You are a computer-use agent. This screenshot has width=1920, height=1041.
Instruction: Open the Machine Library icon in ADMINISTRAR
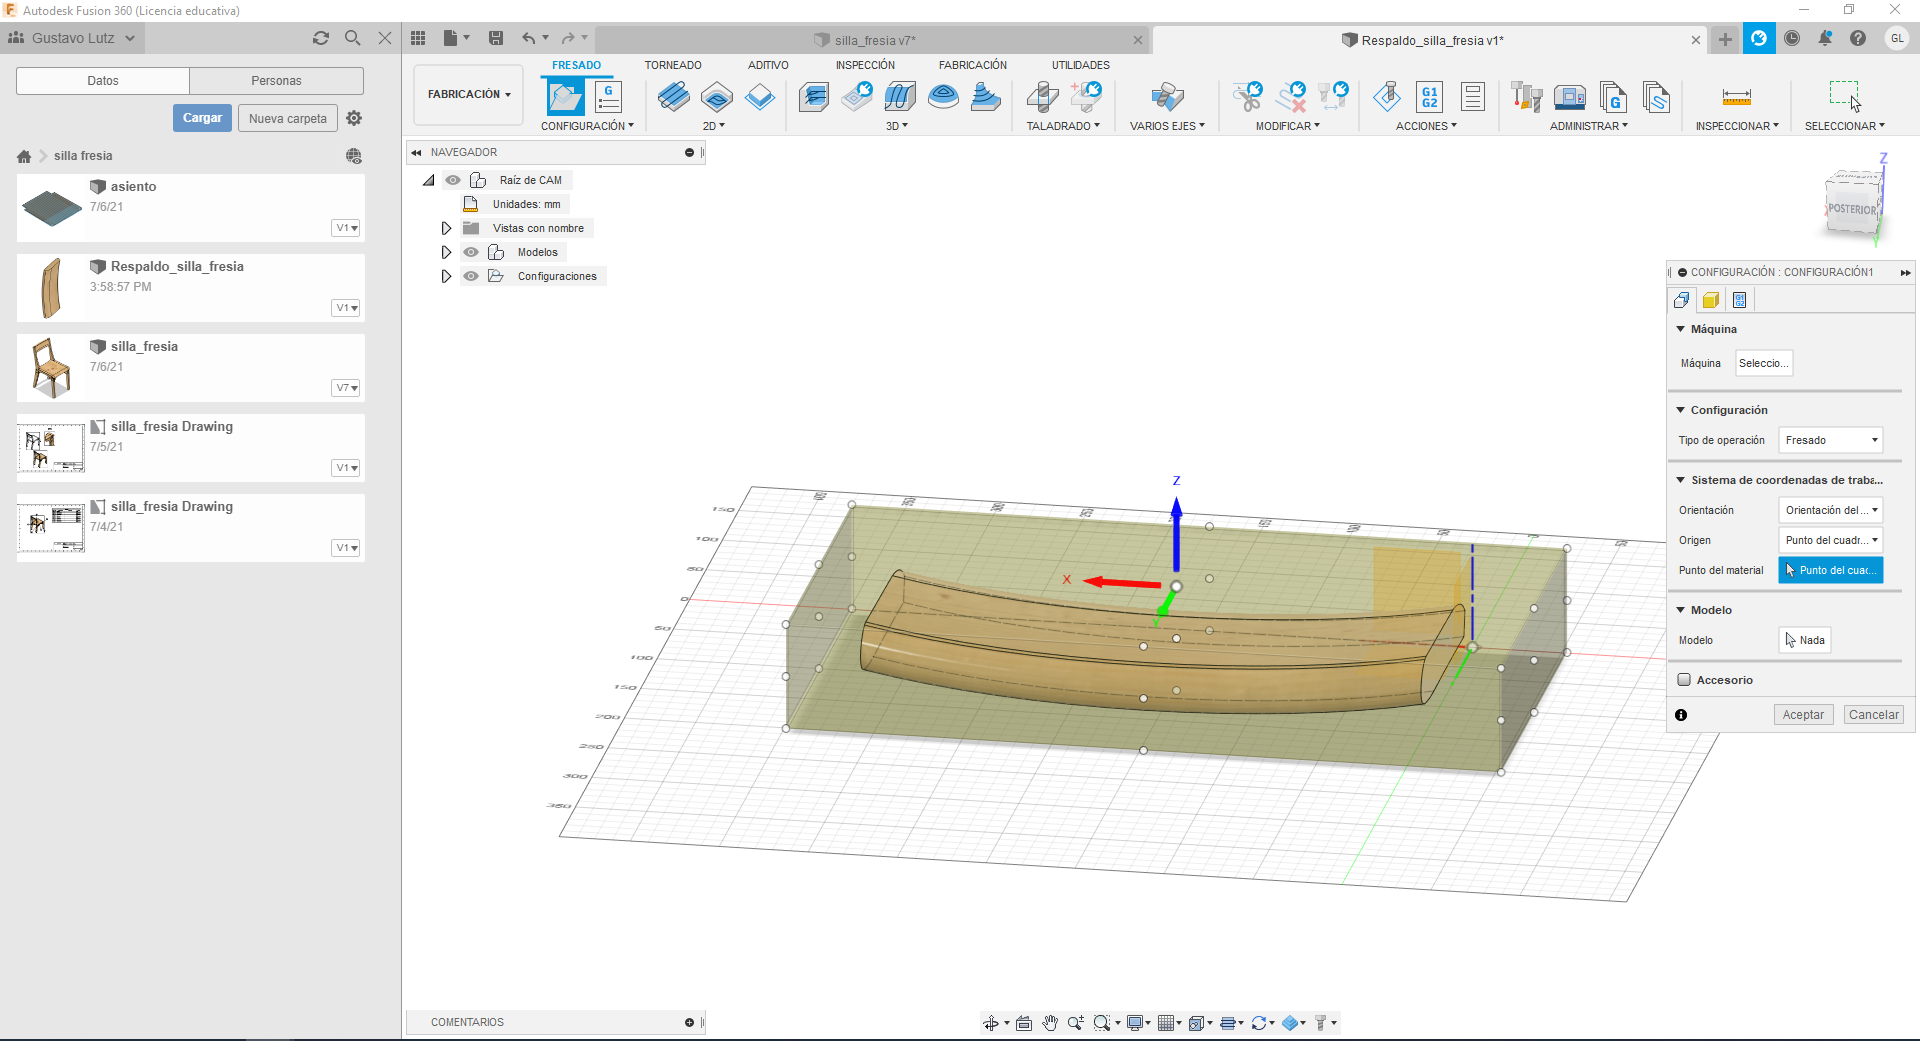click(1569, 97)
